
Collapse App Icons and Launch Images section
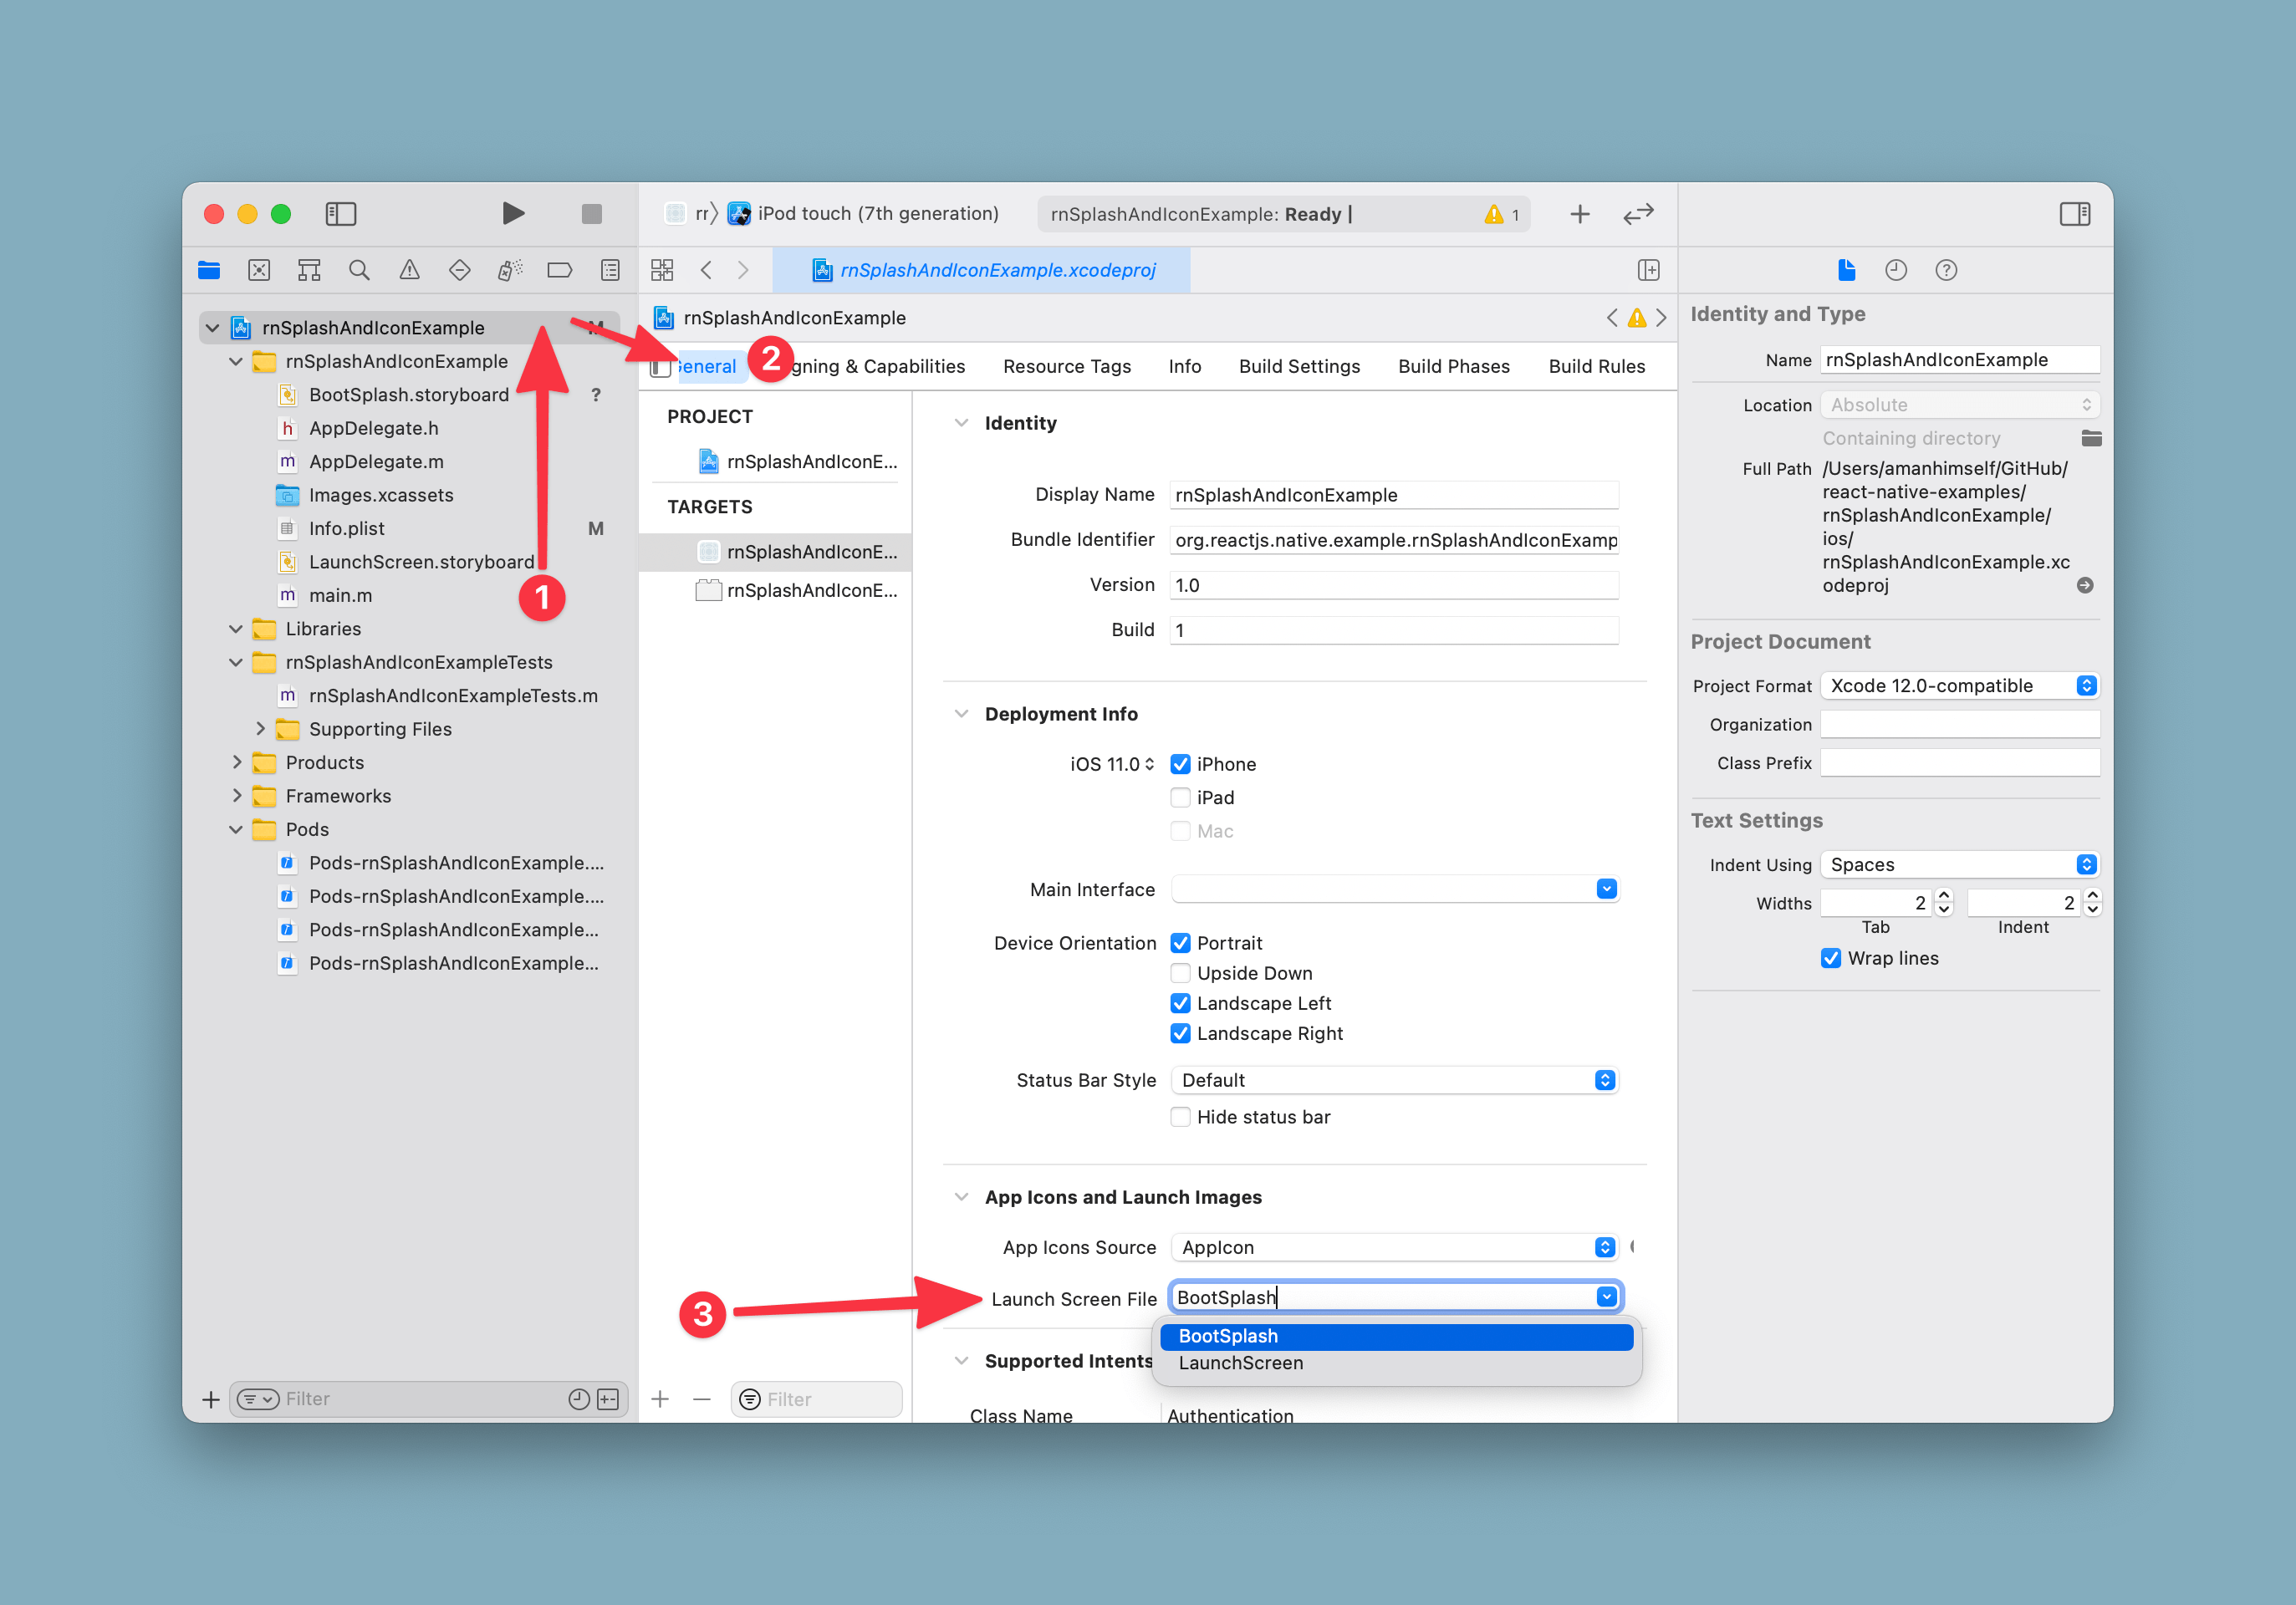tap(961, 1197)
